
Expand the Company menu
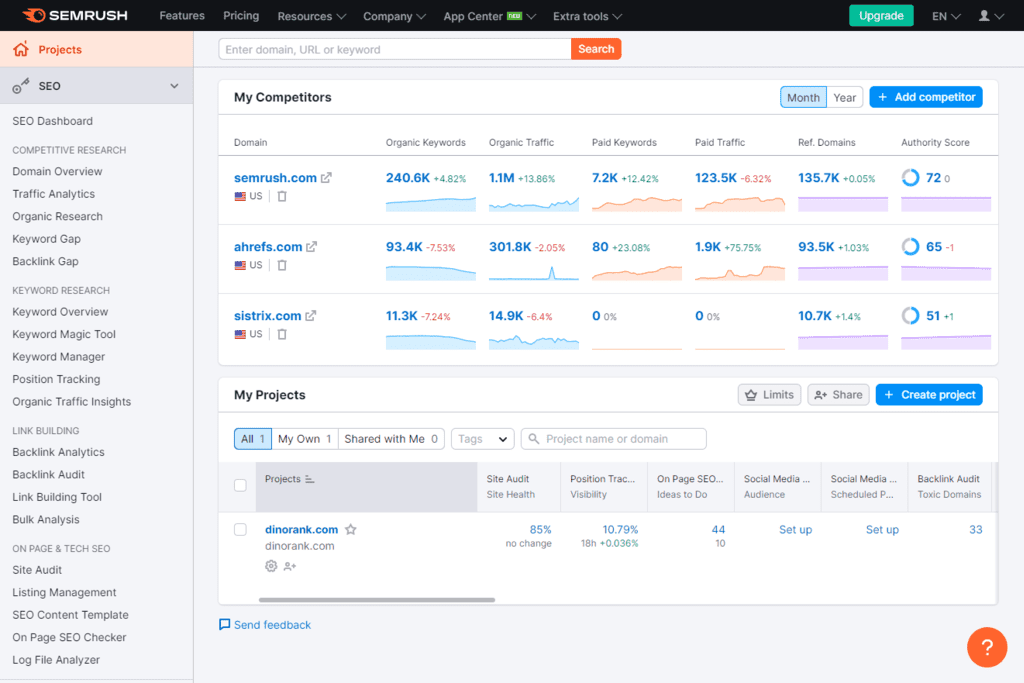[x=394, y=16]
